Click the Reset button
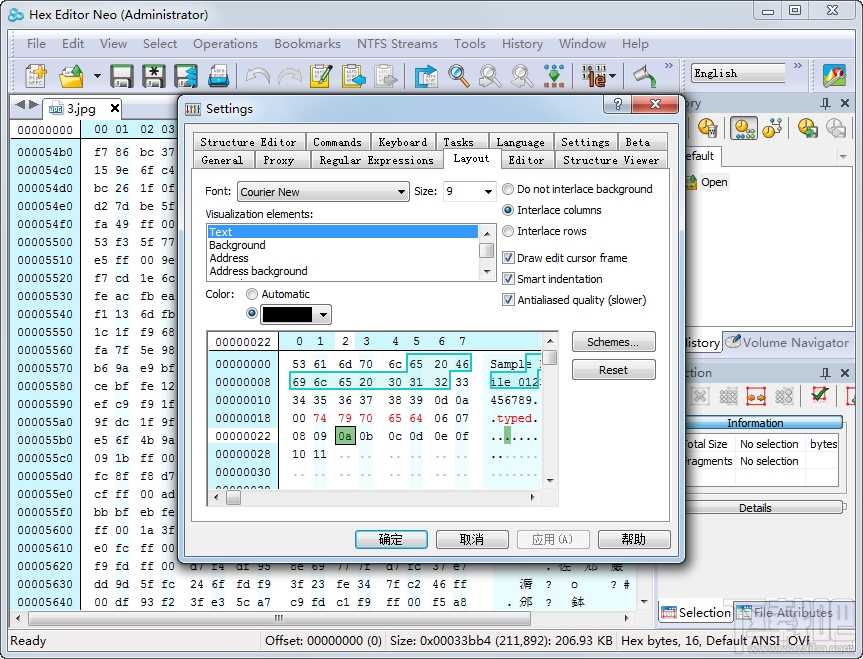This screenshot has height=659, width=863. click(613, 370)
